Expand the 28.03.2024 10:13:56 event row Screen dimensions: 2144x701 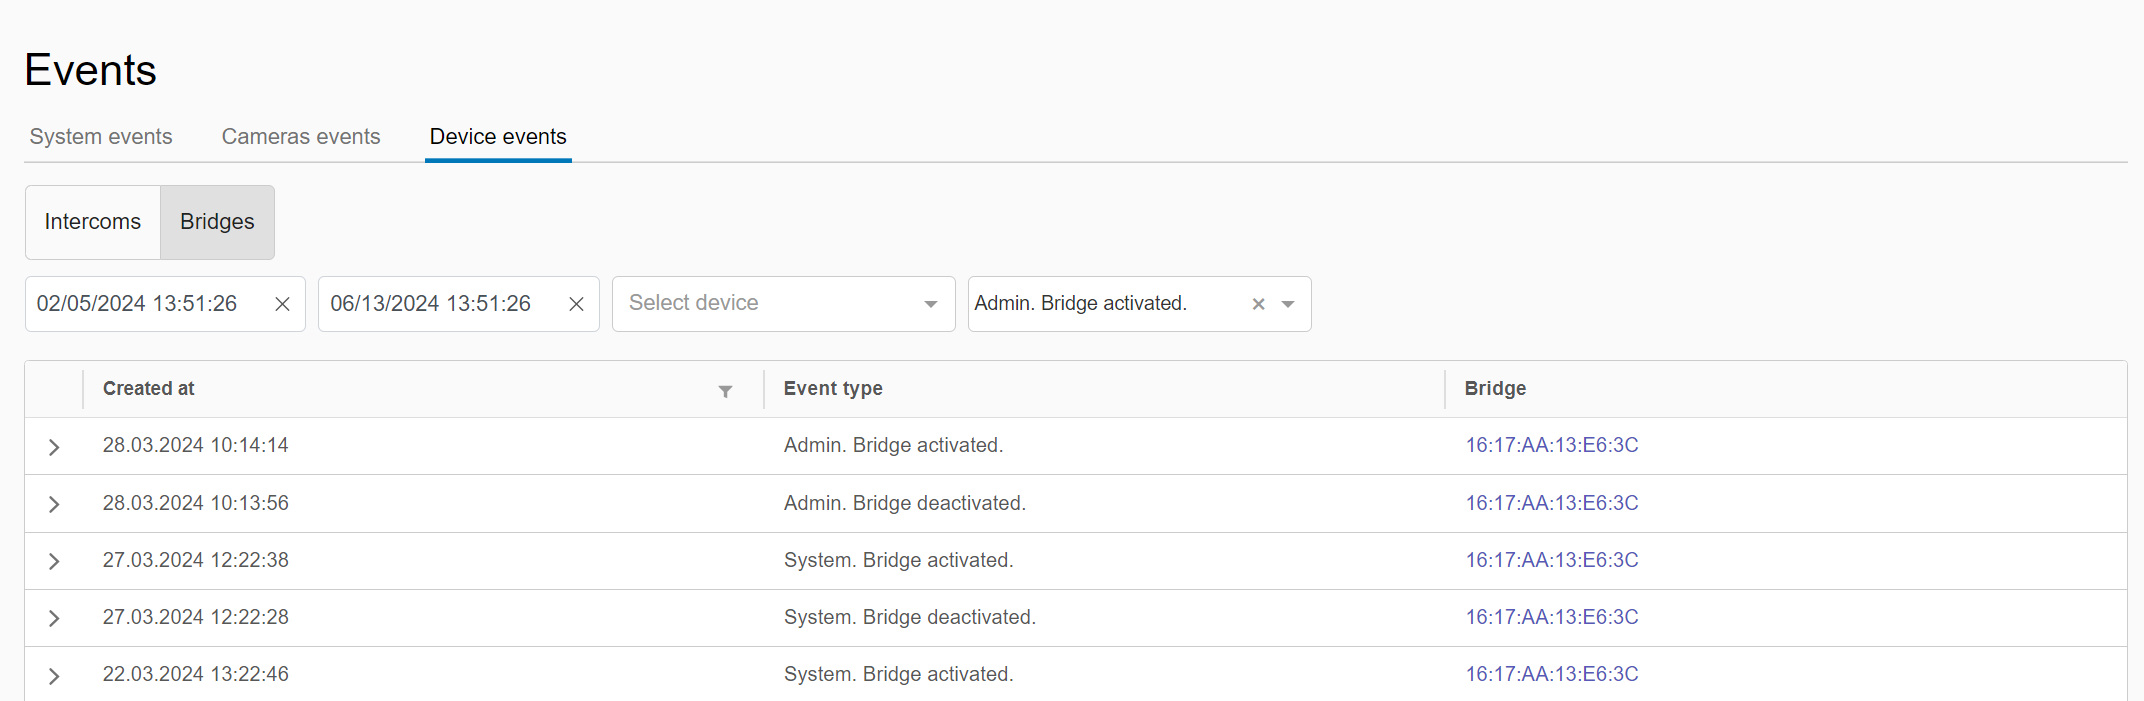54,504
